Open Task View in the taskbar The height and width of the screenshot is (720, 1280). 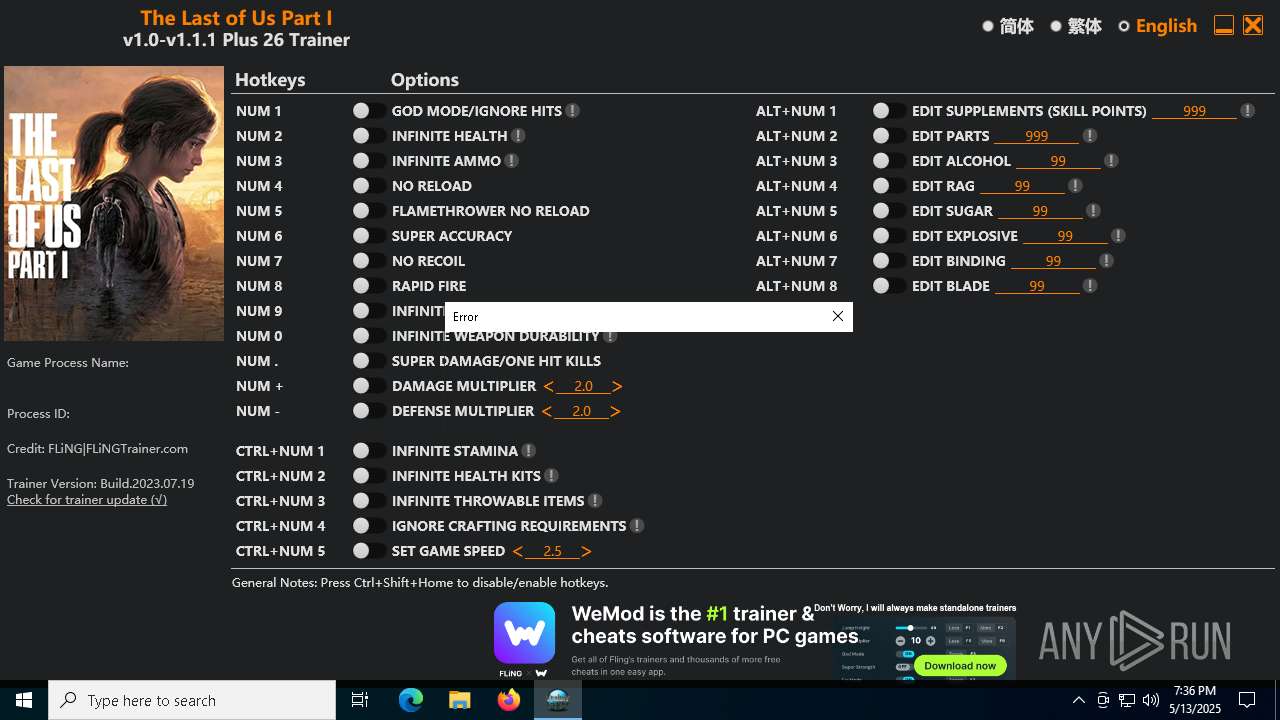click(x=360, y=700)
